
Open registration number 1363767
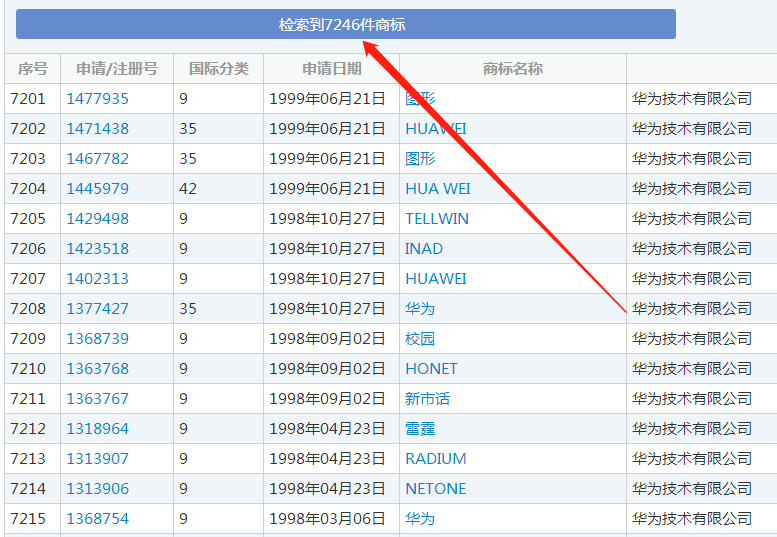click(x=98, y=399)
